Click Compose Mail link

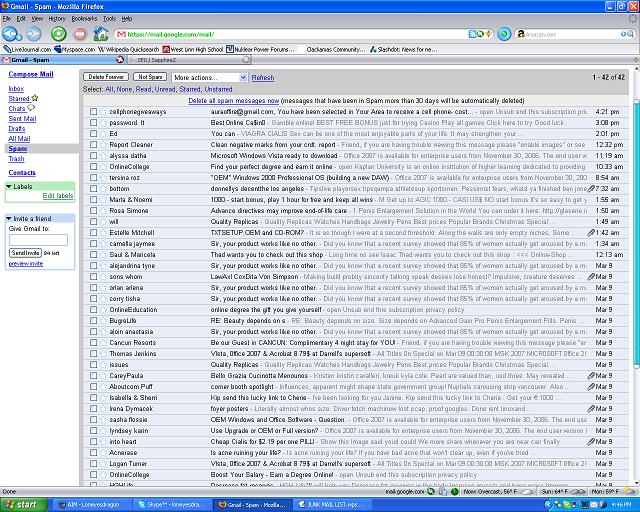(31, 74)
